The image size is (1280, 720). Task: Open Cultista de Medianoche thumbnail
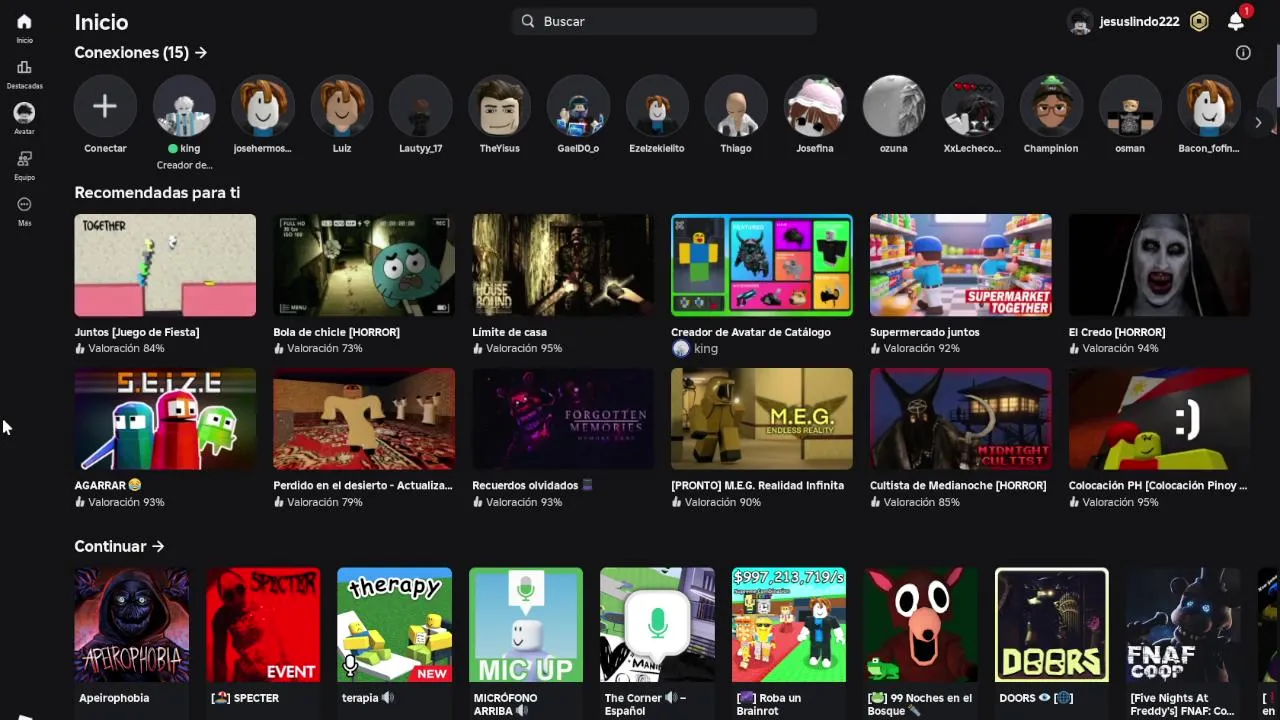tap(961, 419)
